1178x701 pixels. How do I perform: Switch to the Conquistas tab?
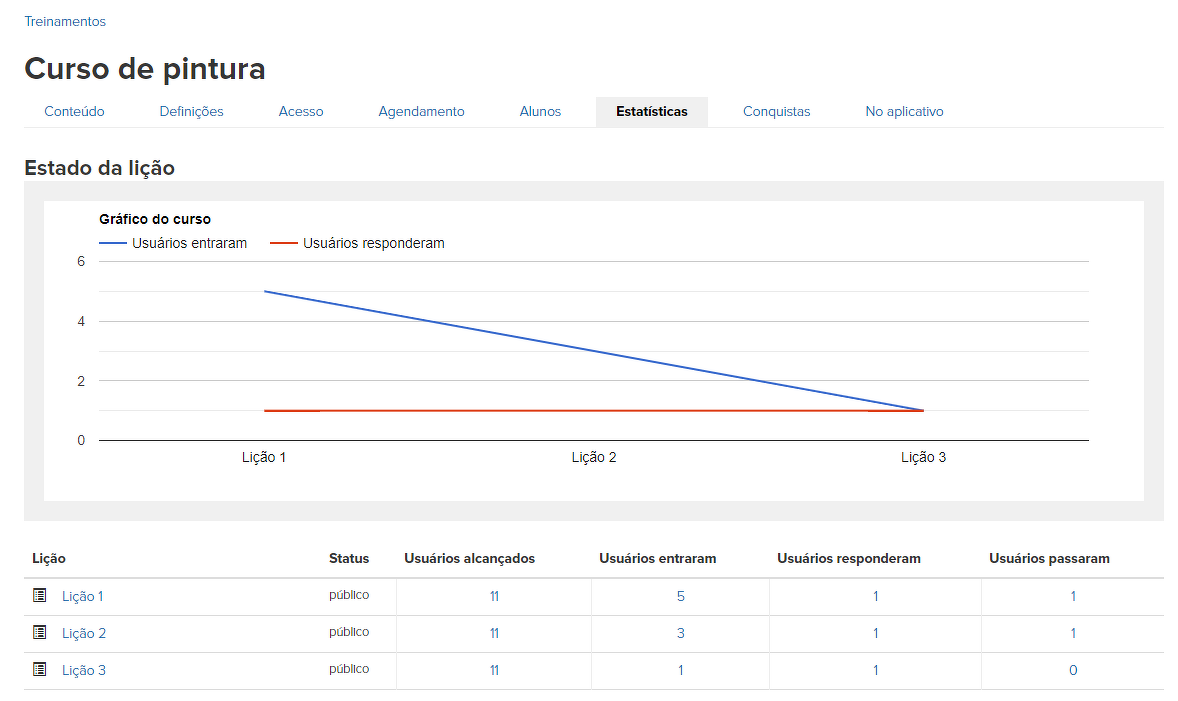[x=776, y=112]
